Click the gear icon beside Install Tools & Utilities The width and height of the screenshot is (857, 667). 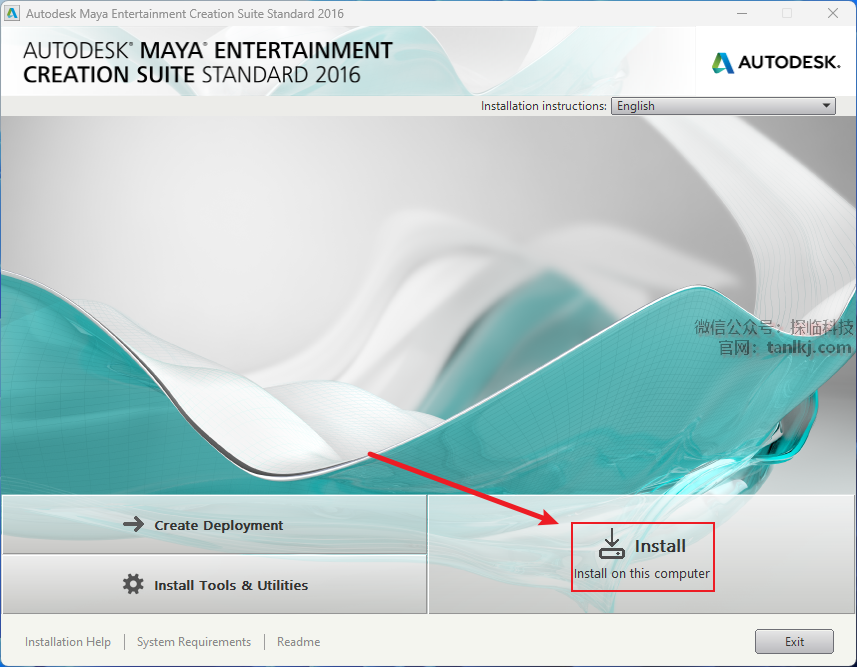[133, 584]
